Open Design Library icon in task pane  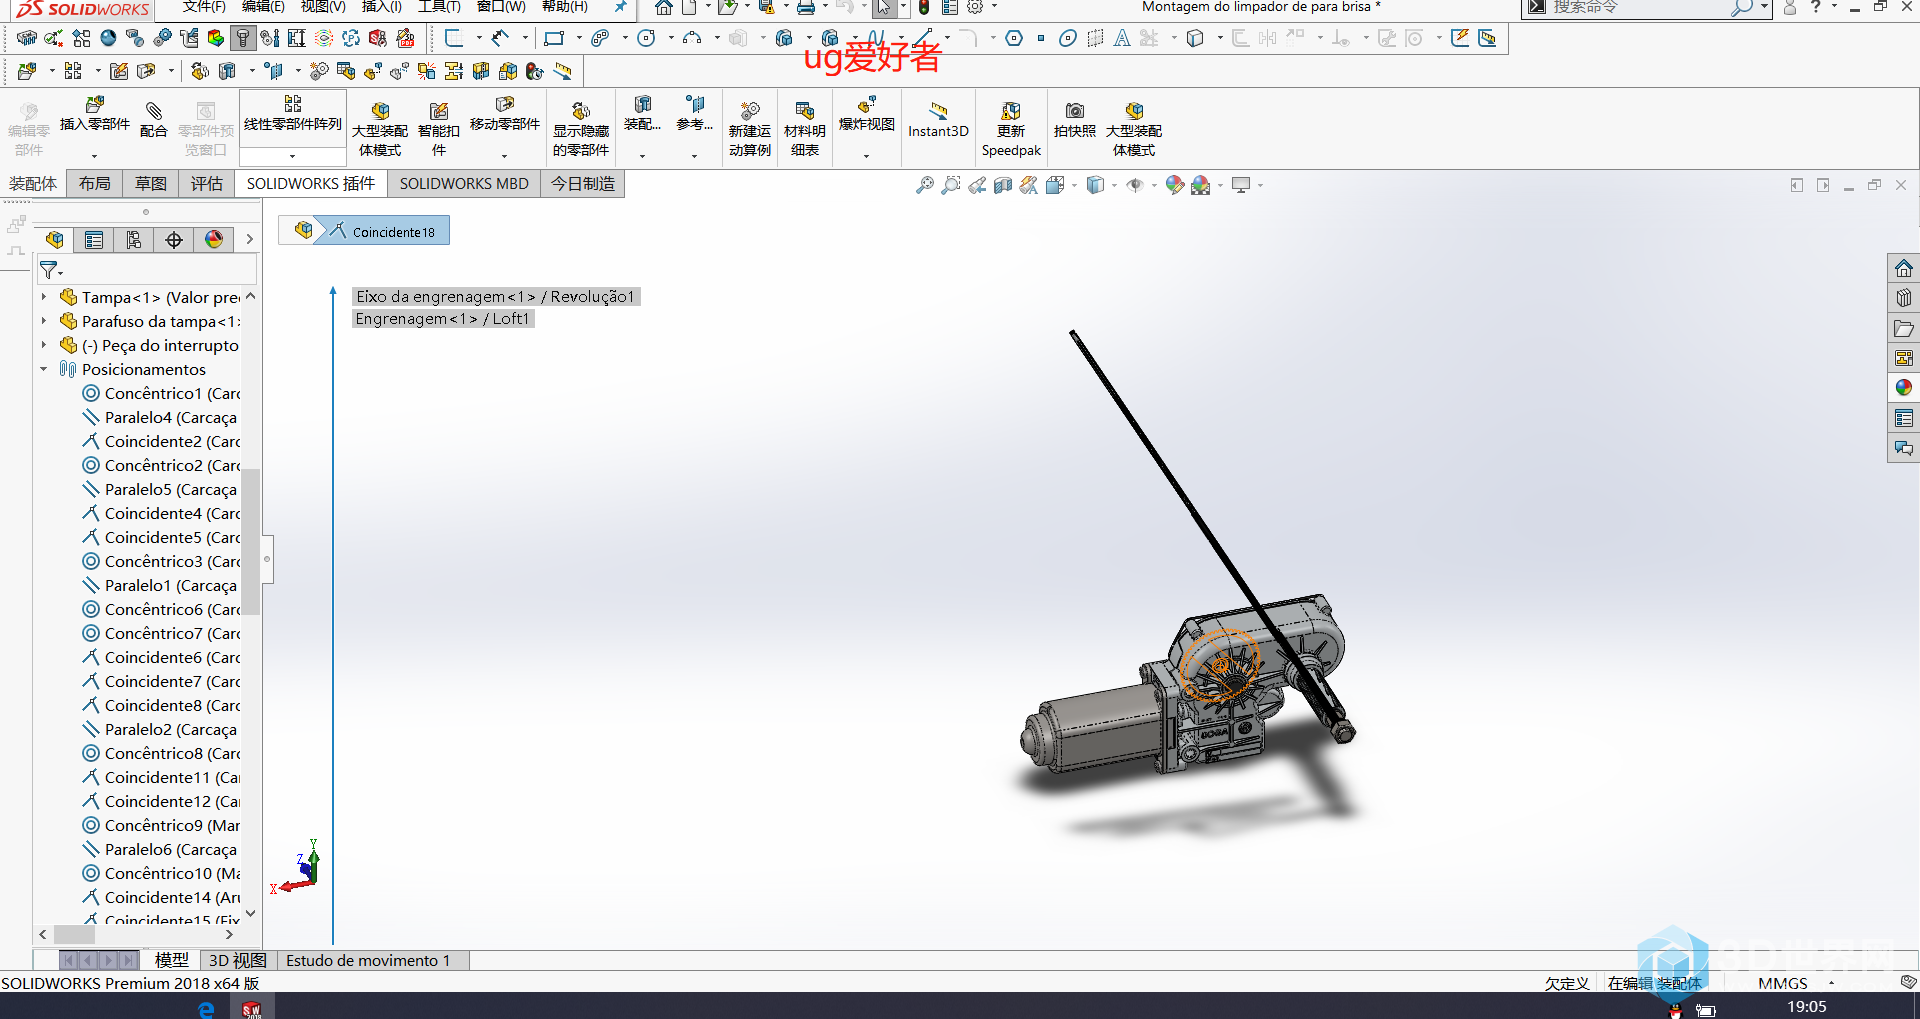1904,298
